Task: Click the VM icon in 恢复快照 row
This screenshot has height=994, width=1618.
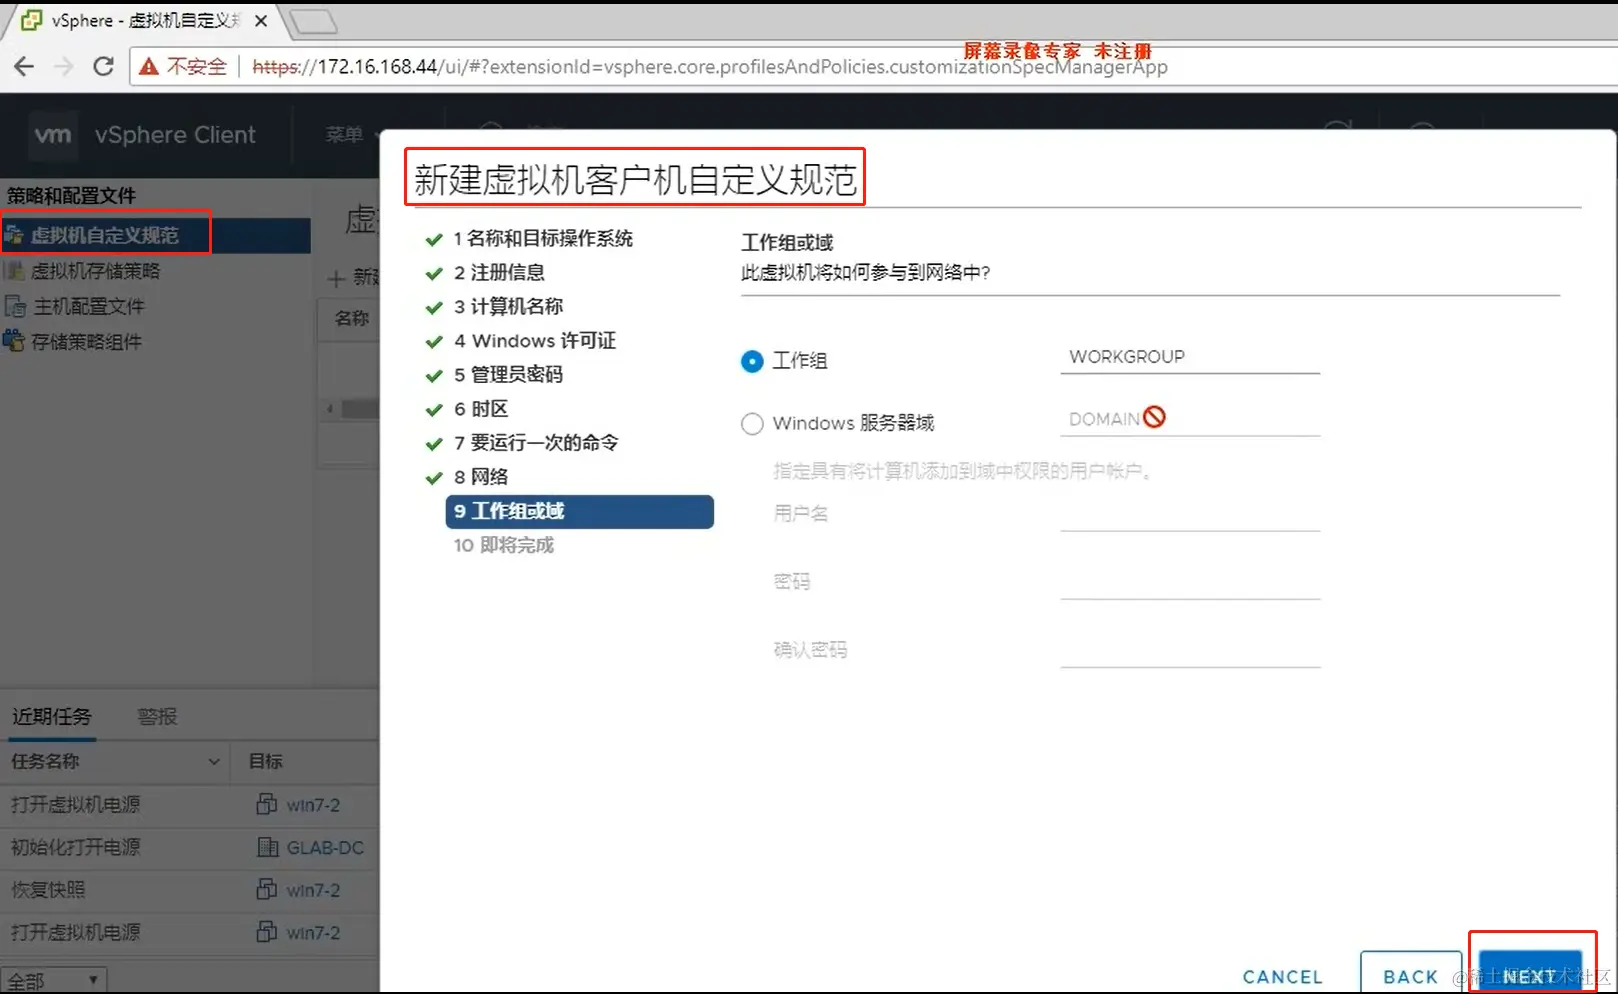Action: (x=266, y=889)
